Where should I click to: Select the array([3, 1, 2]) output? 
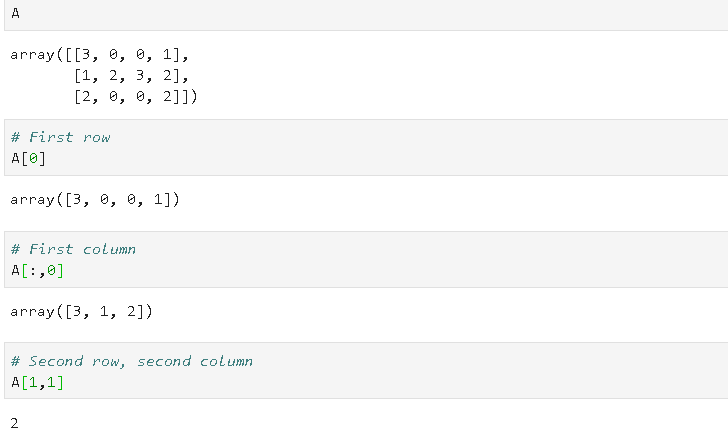pos(81,312)
